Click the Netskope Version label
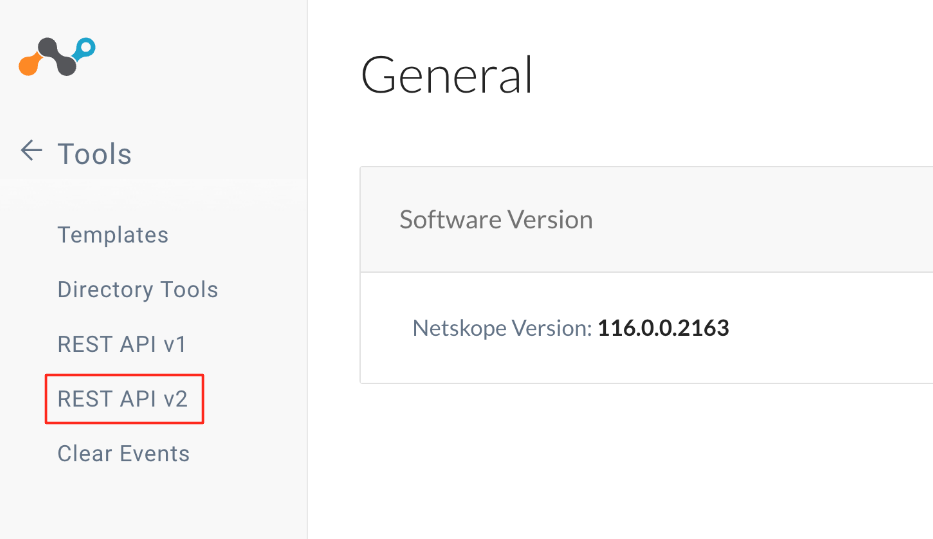This screenshot has height=539, width=933. coord(502,328)
